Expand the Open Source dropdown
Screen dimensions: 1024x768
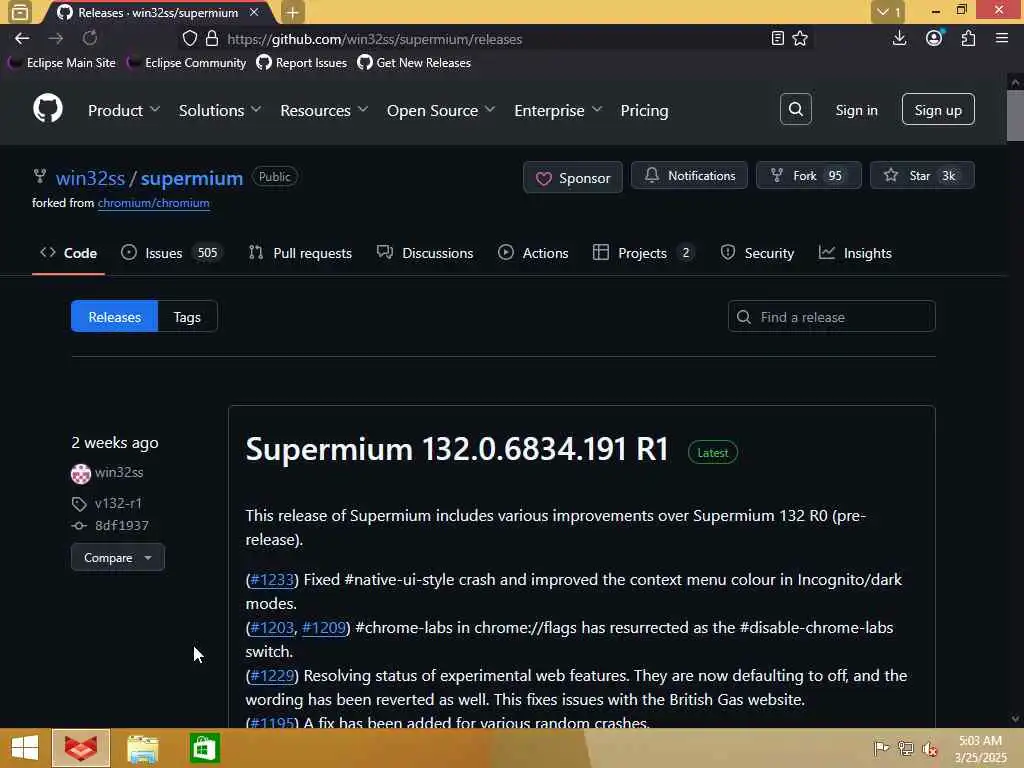pyautogui.click(x=441, y=110)
